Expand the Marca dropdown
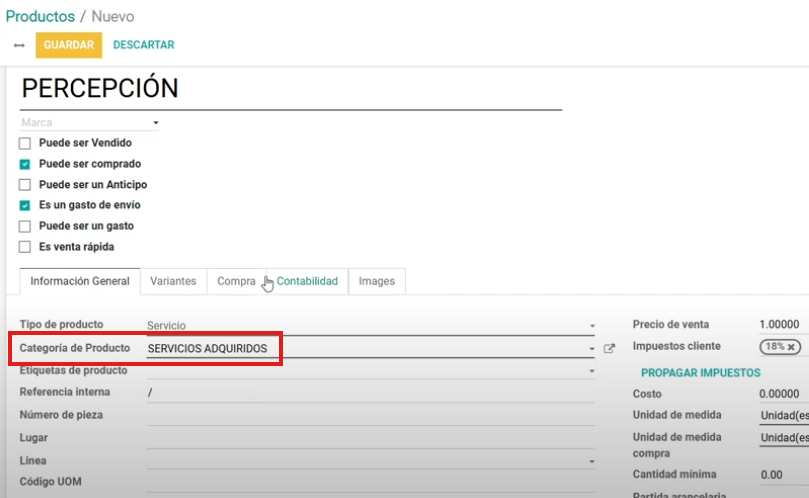The width and height of the screenshot is (809, 498). click(155, 123)
